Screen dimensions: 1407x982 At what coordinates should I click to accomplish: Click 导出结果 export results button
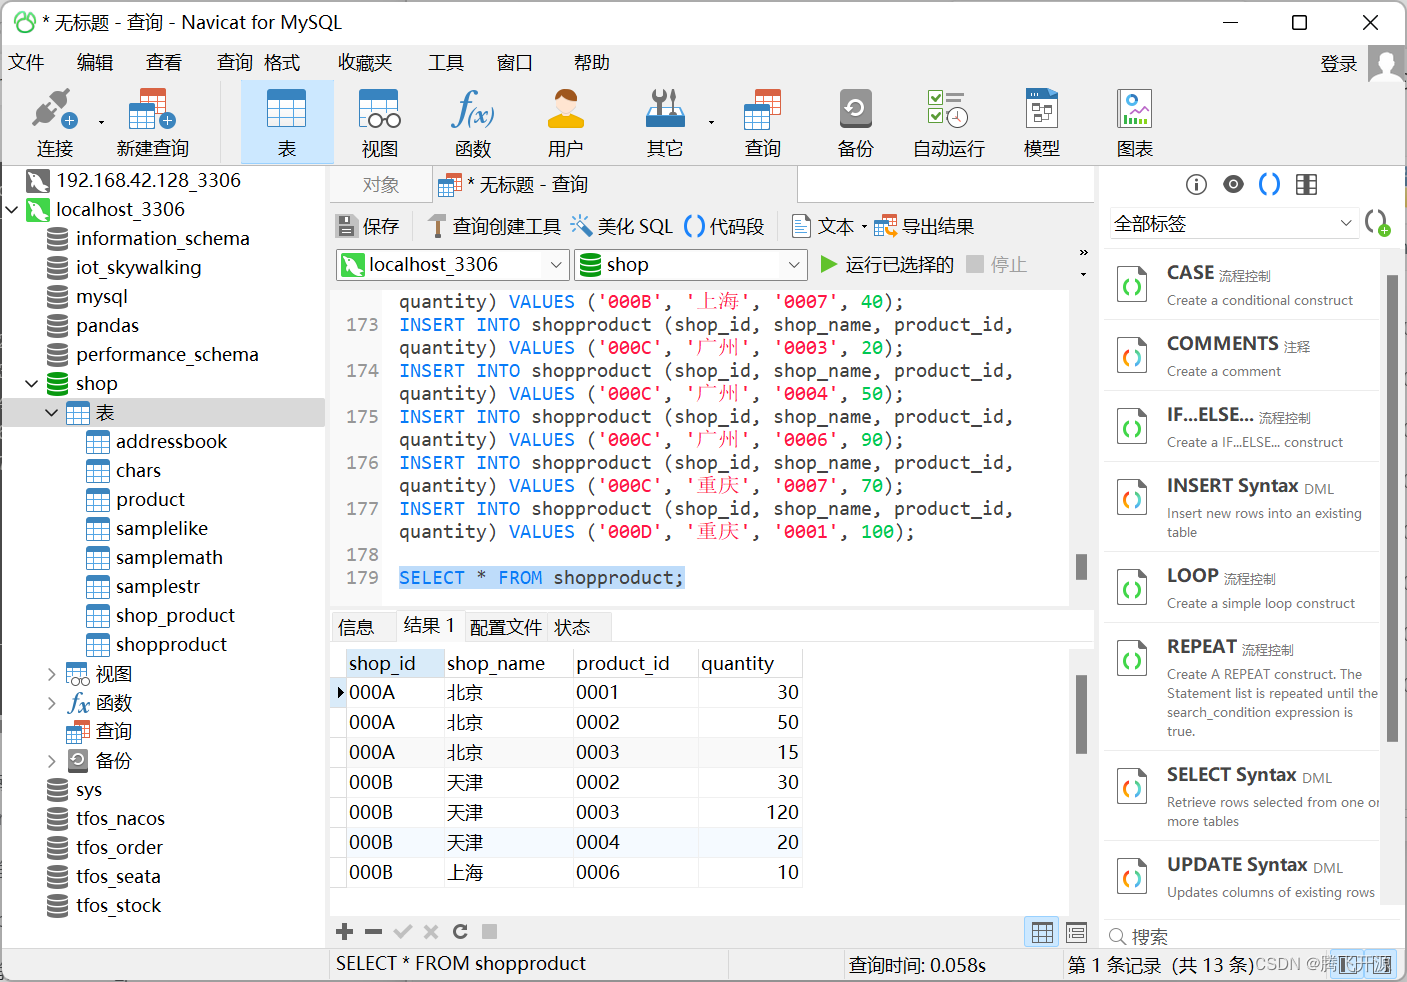click(x=924, y=226)
